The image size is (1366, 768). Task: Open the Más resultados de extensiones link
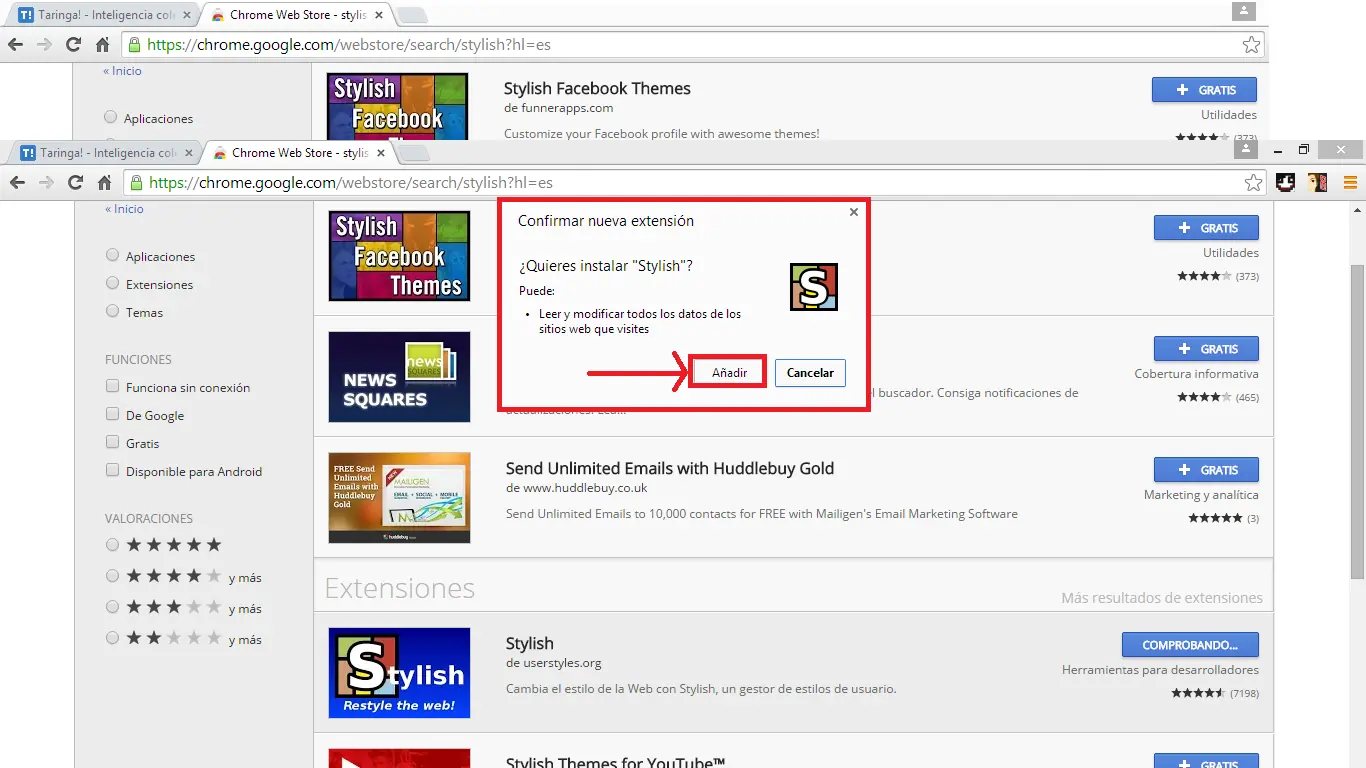click(1162, 598)
